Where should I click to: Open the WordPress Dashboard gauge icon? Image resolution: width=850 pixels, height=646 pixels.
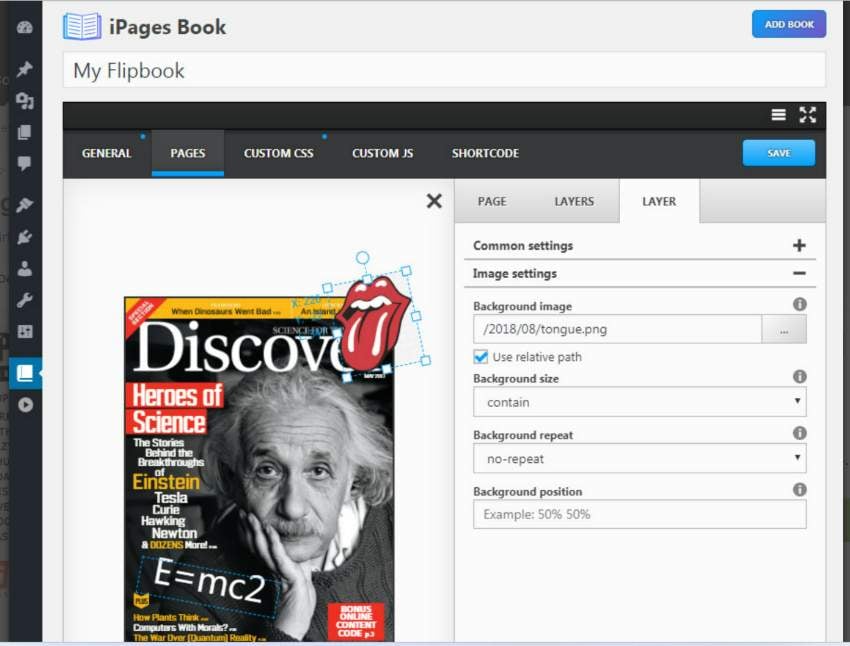pyautogui.click(x=25, y=26)
